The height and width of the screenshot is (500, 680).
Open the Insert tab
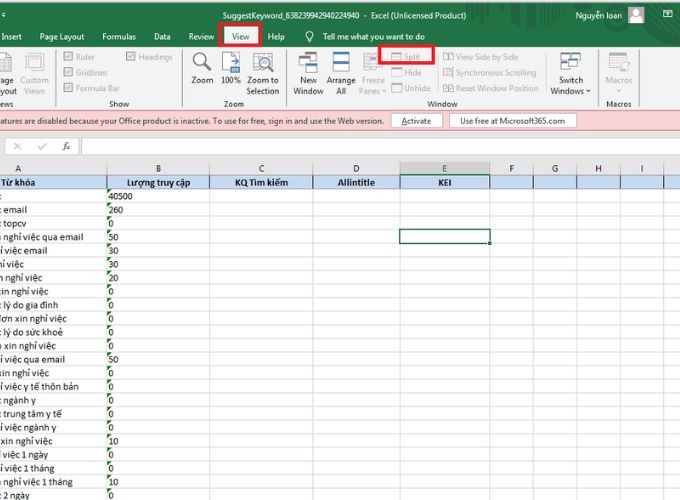pos(11,36)
